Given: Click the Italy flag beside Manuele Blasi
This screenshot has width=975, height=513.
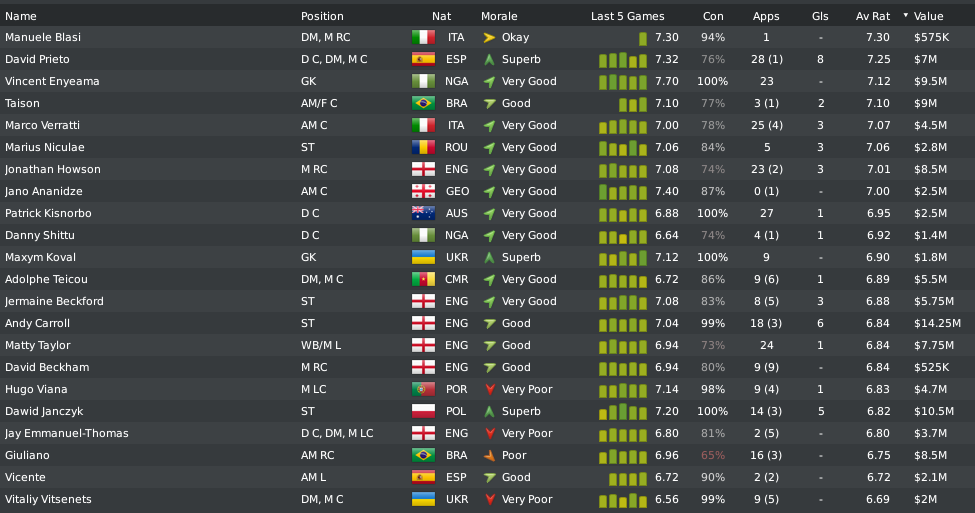Looking at the screenshot, I should (x=423, y=37).
